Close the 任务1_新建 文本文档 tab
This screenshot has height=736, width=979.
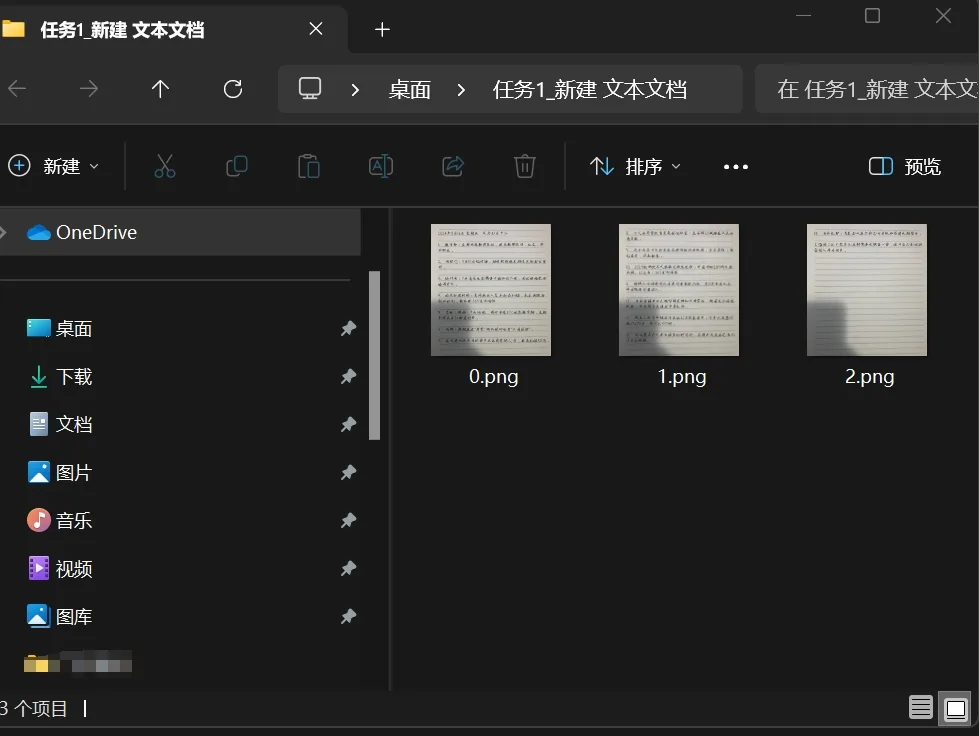[x=316, y=29]
